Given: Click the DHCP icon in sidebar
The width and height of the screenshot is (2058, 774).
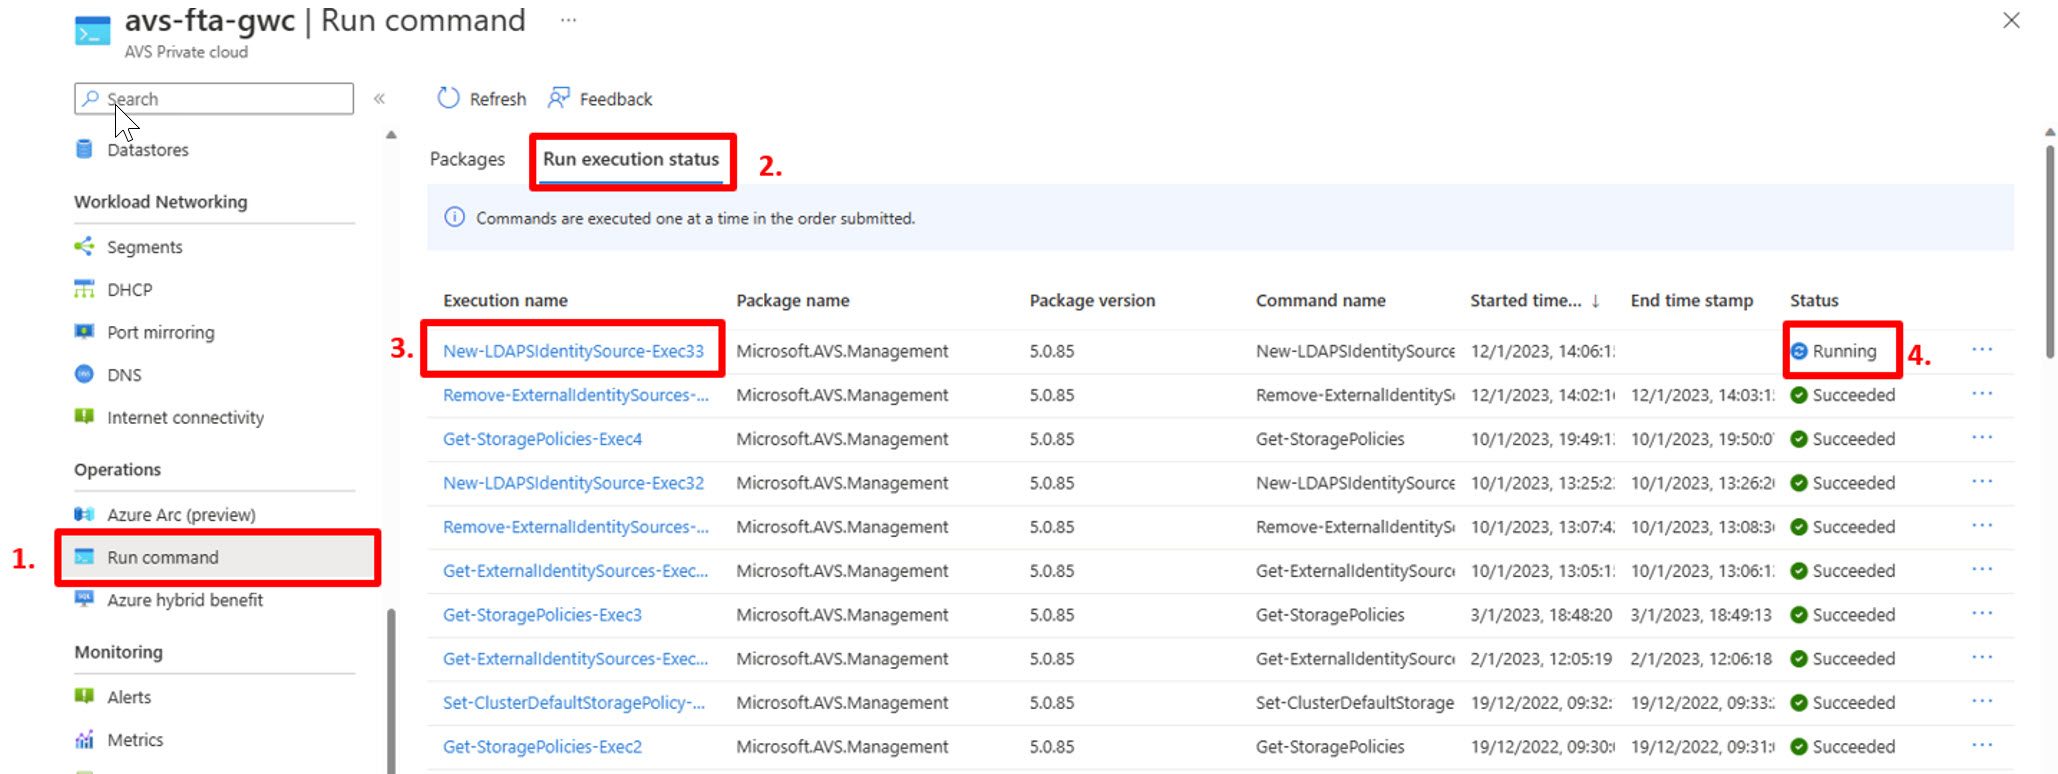Looking at the screenshot, I should 84,289.
